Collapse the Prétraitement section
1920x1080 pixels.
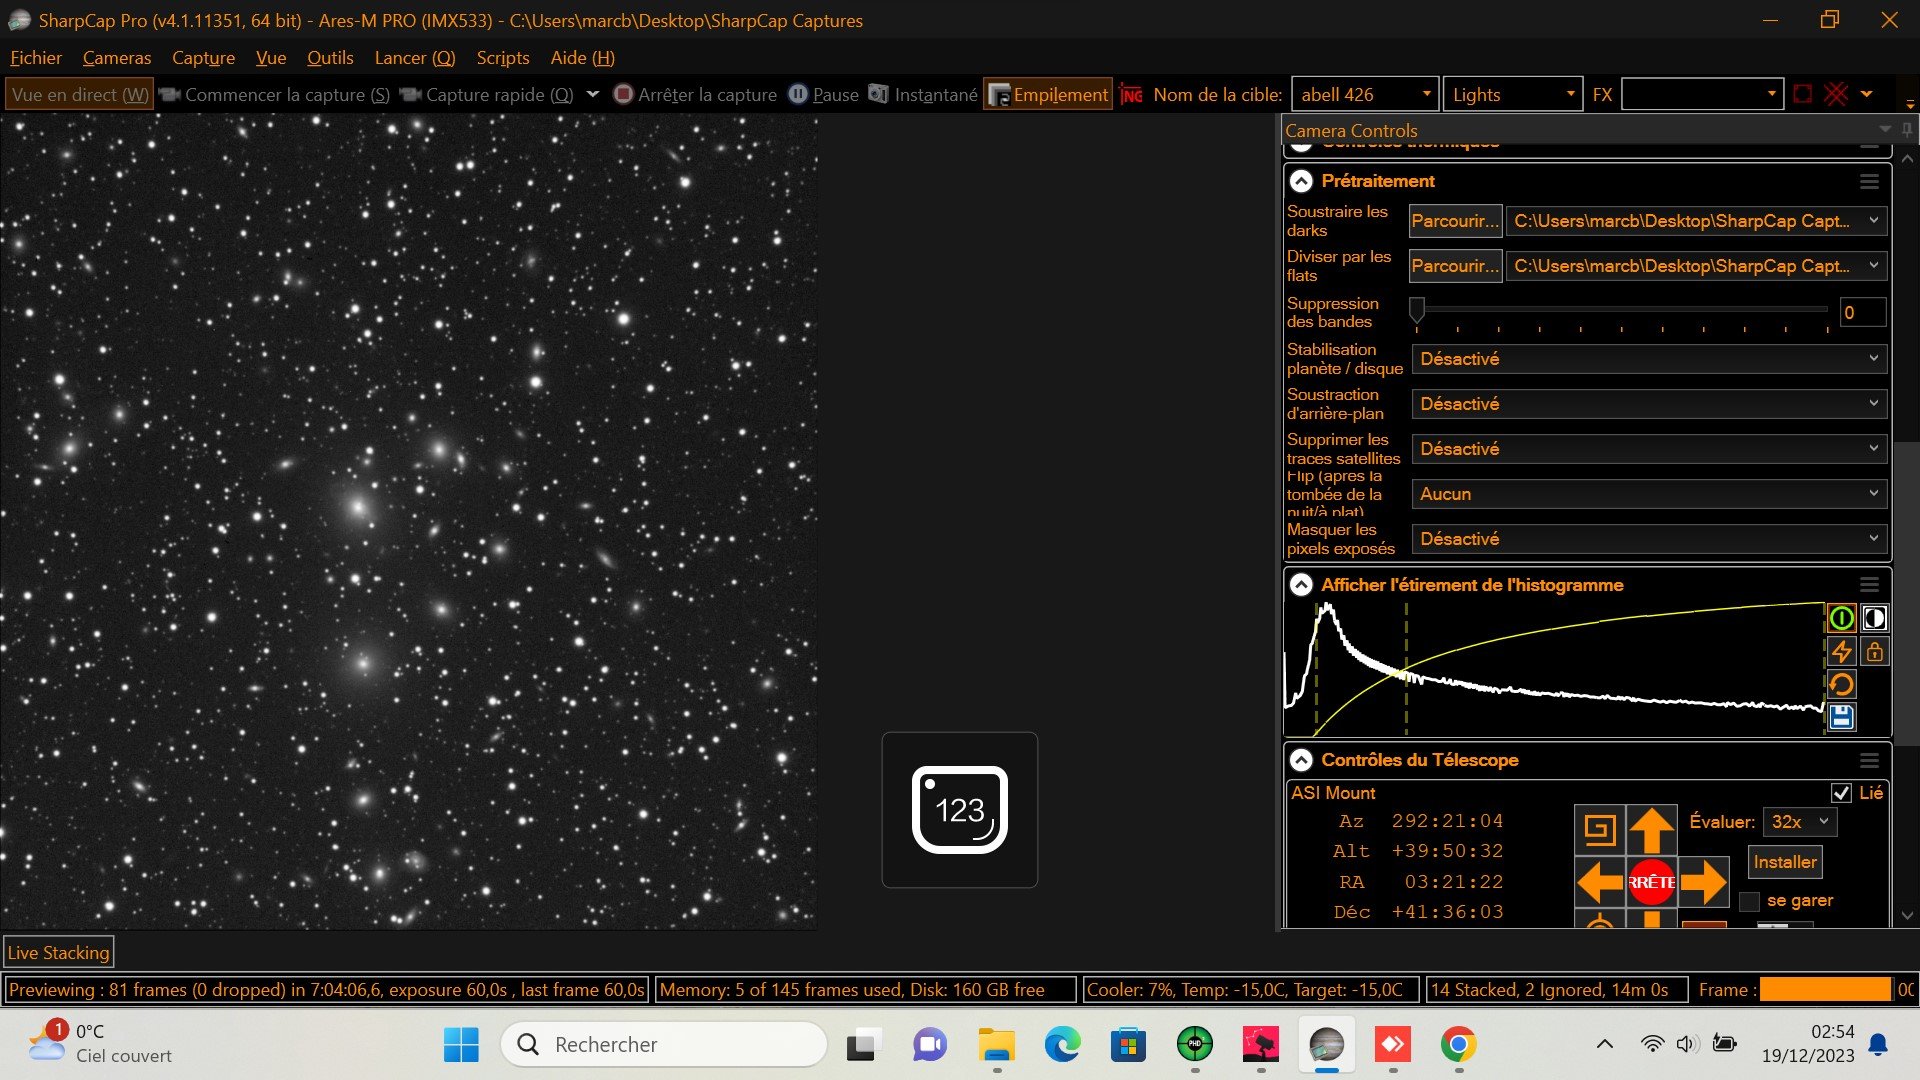coord(1301,181)
